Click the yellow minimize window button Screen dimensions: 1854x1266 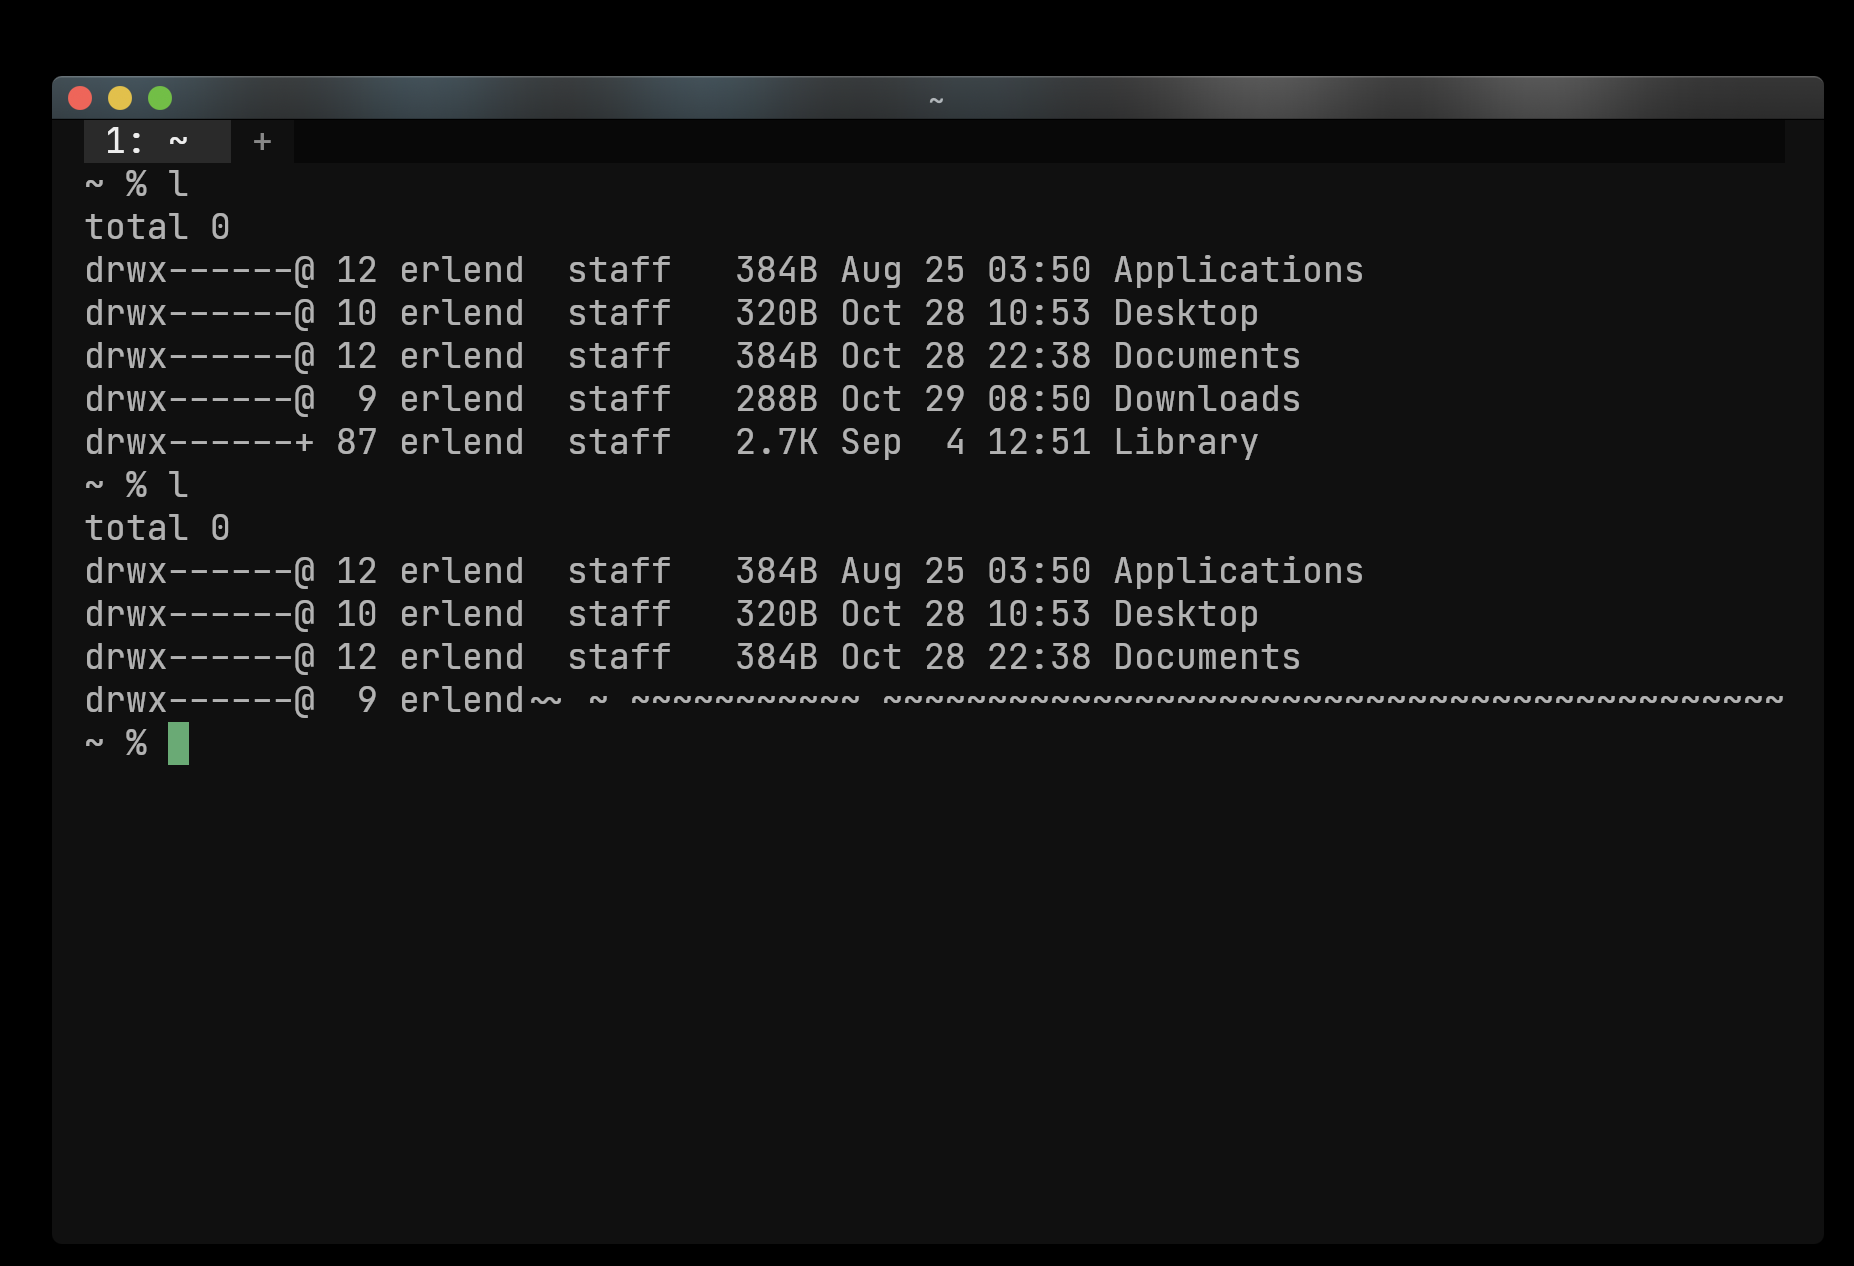point(120,98)
